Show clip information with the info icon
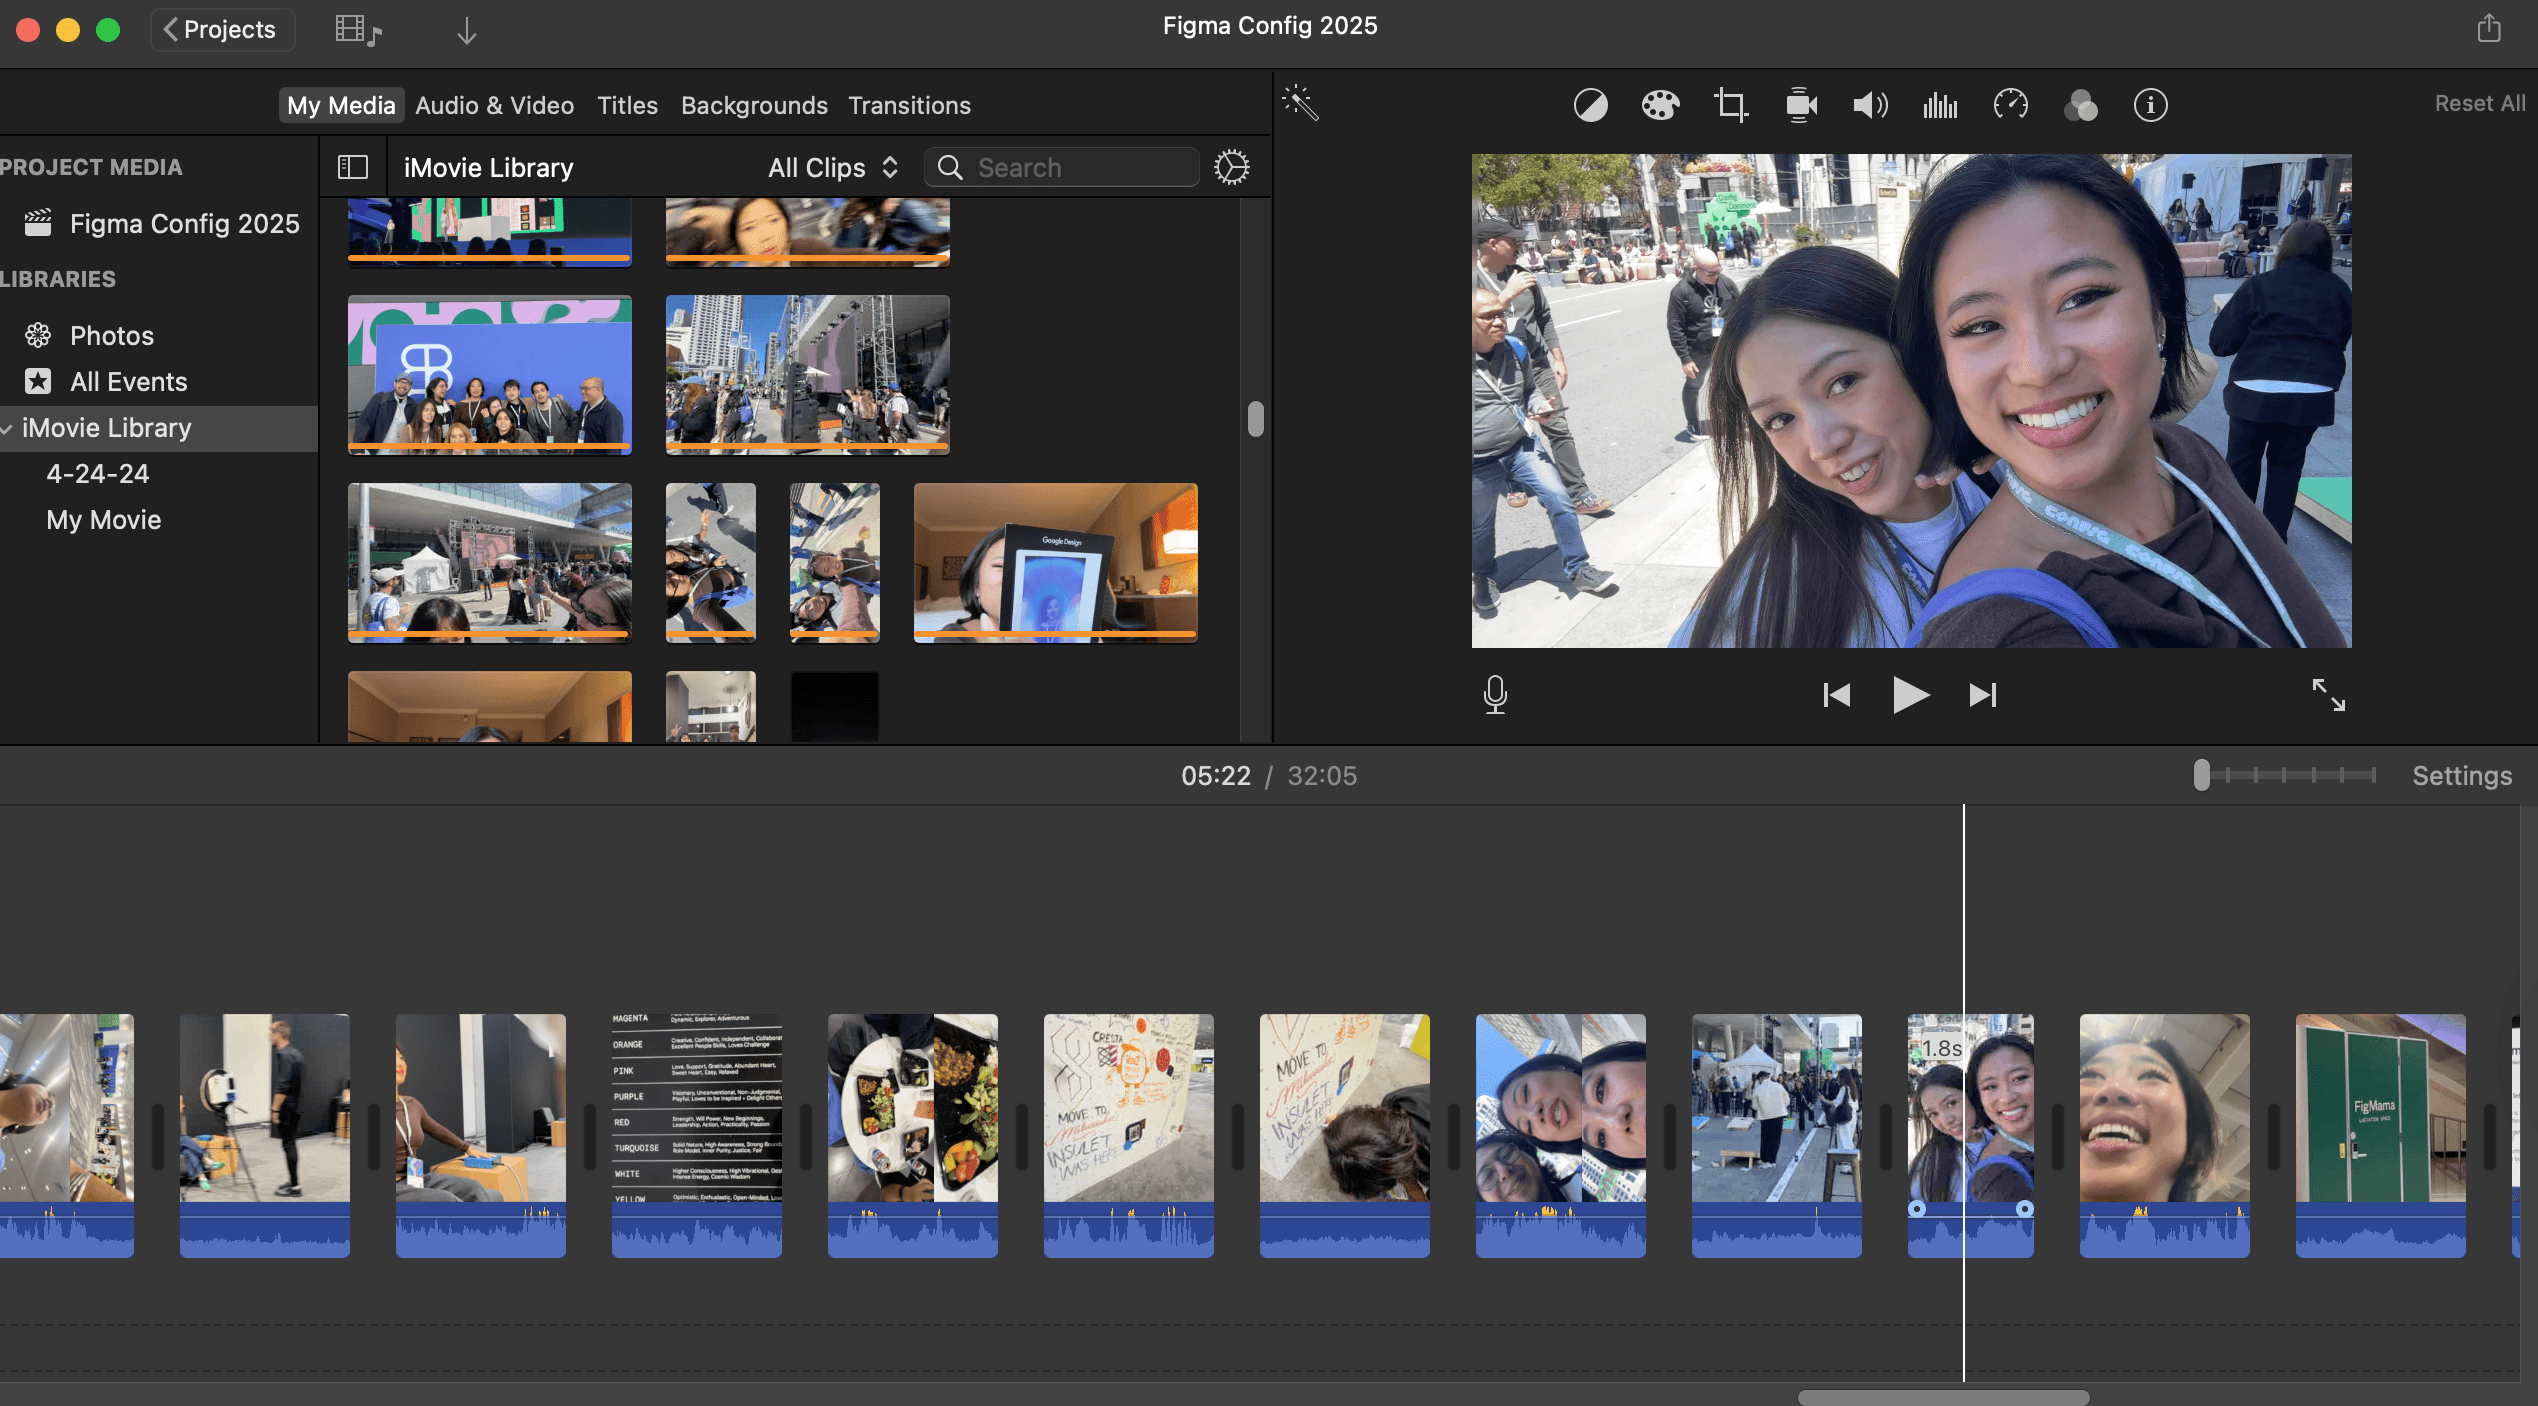 (2150, 105)
